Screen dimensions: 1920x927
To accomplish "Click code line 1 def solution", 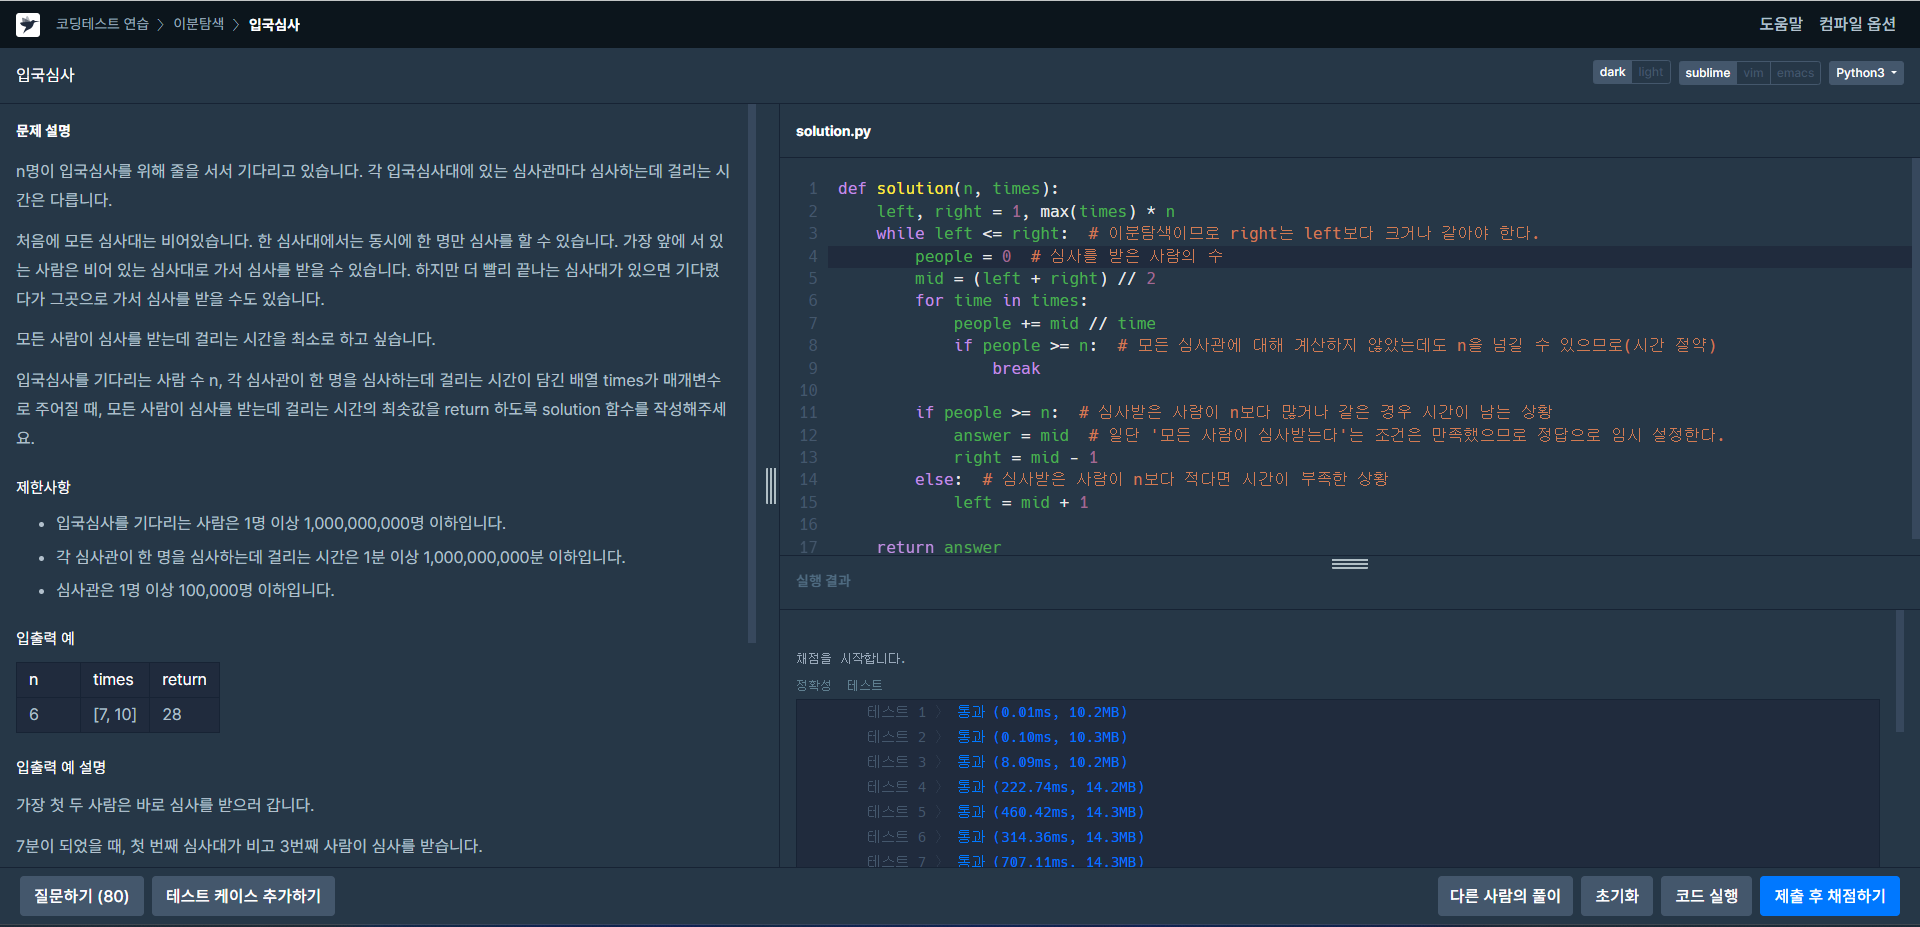I will [948, 189].
